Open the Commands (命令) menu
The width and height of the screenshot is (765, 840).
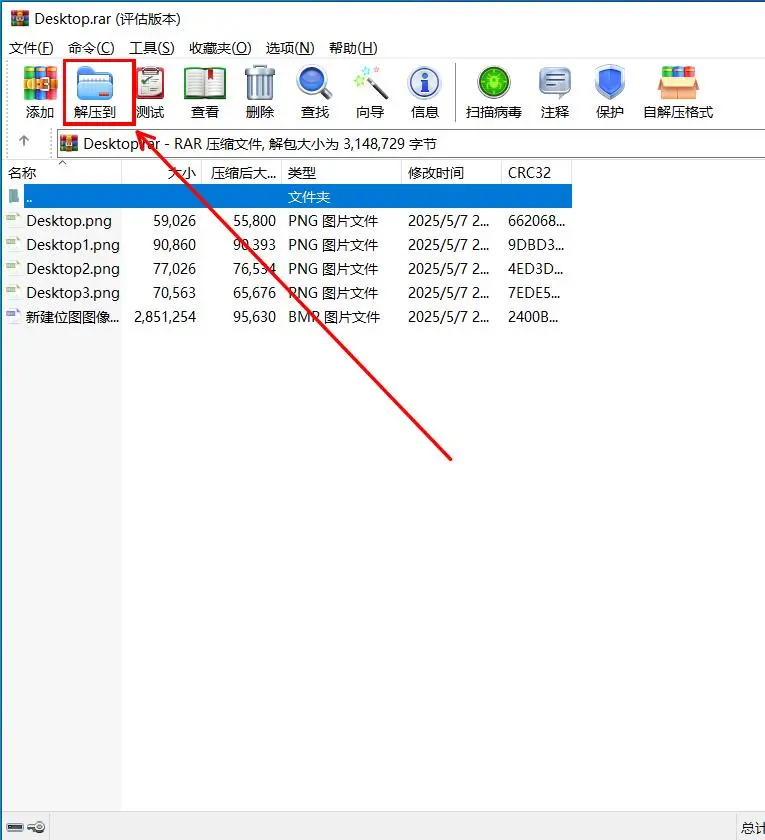[x=91, y=48]
